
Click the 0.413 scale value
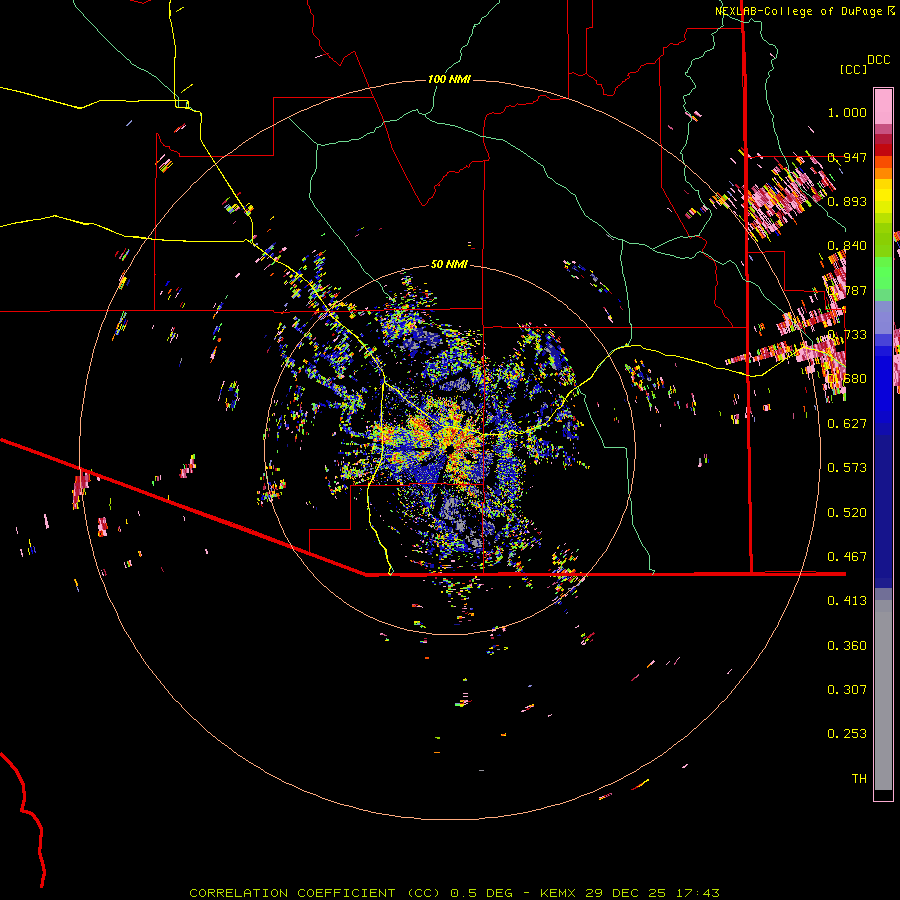[x=847, y=601]
